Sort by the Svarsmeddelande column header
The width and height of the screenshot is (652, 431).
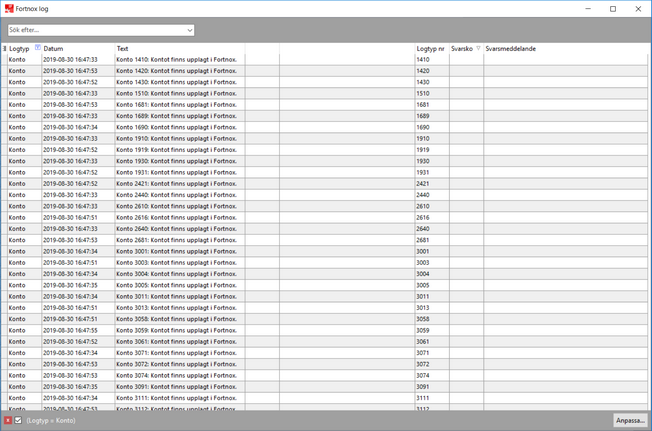(x=566, y=49)
